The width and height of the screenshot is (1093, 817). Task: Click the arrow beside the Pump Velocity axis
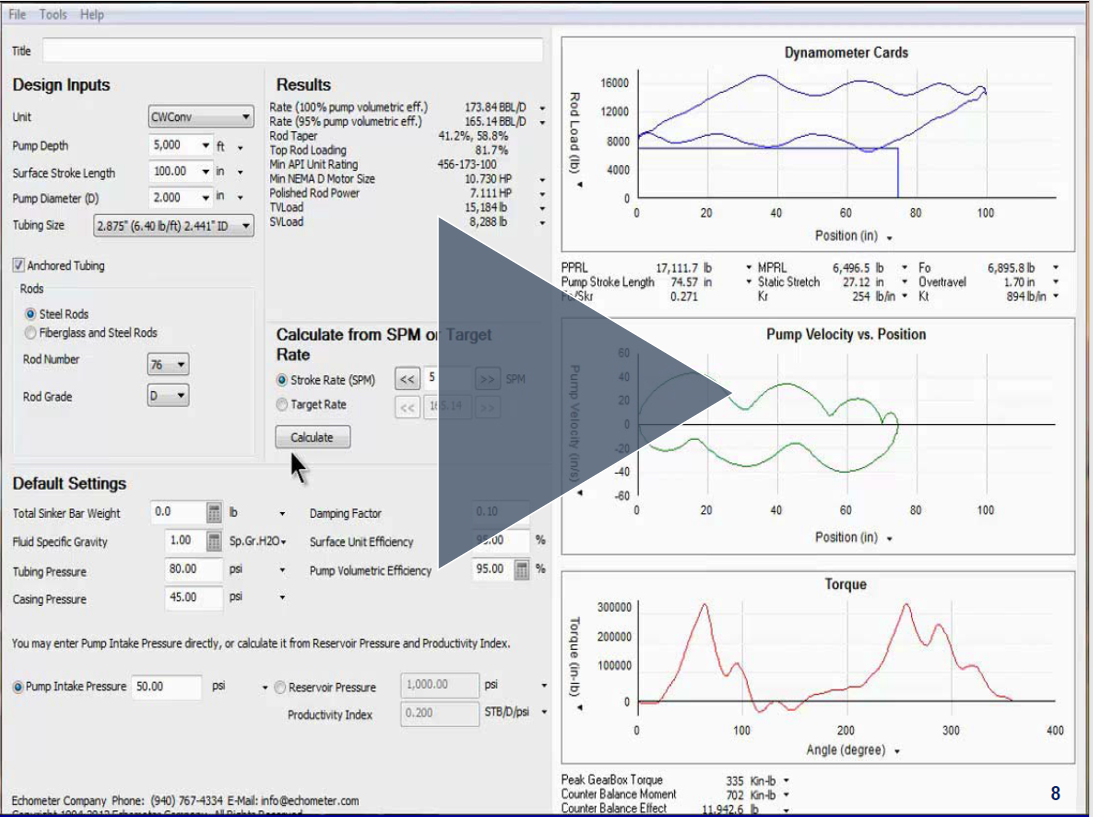580,493
